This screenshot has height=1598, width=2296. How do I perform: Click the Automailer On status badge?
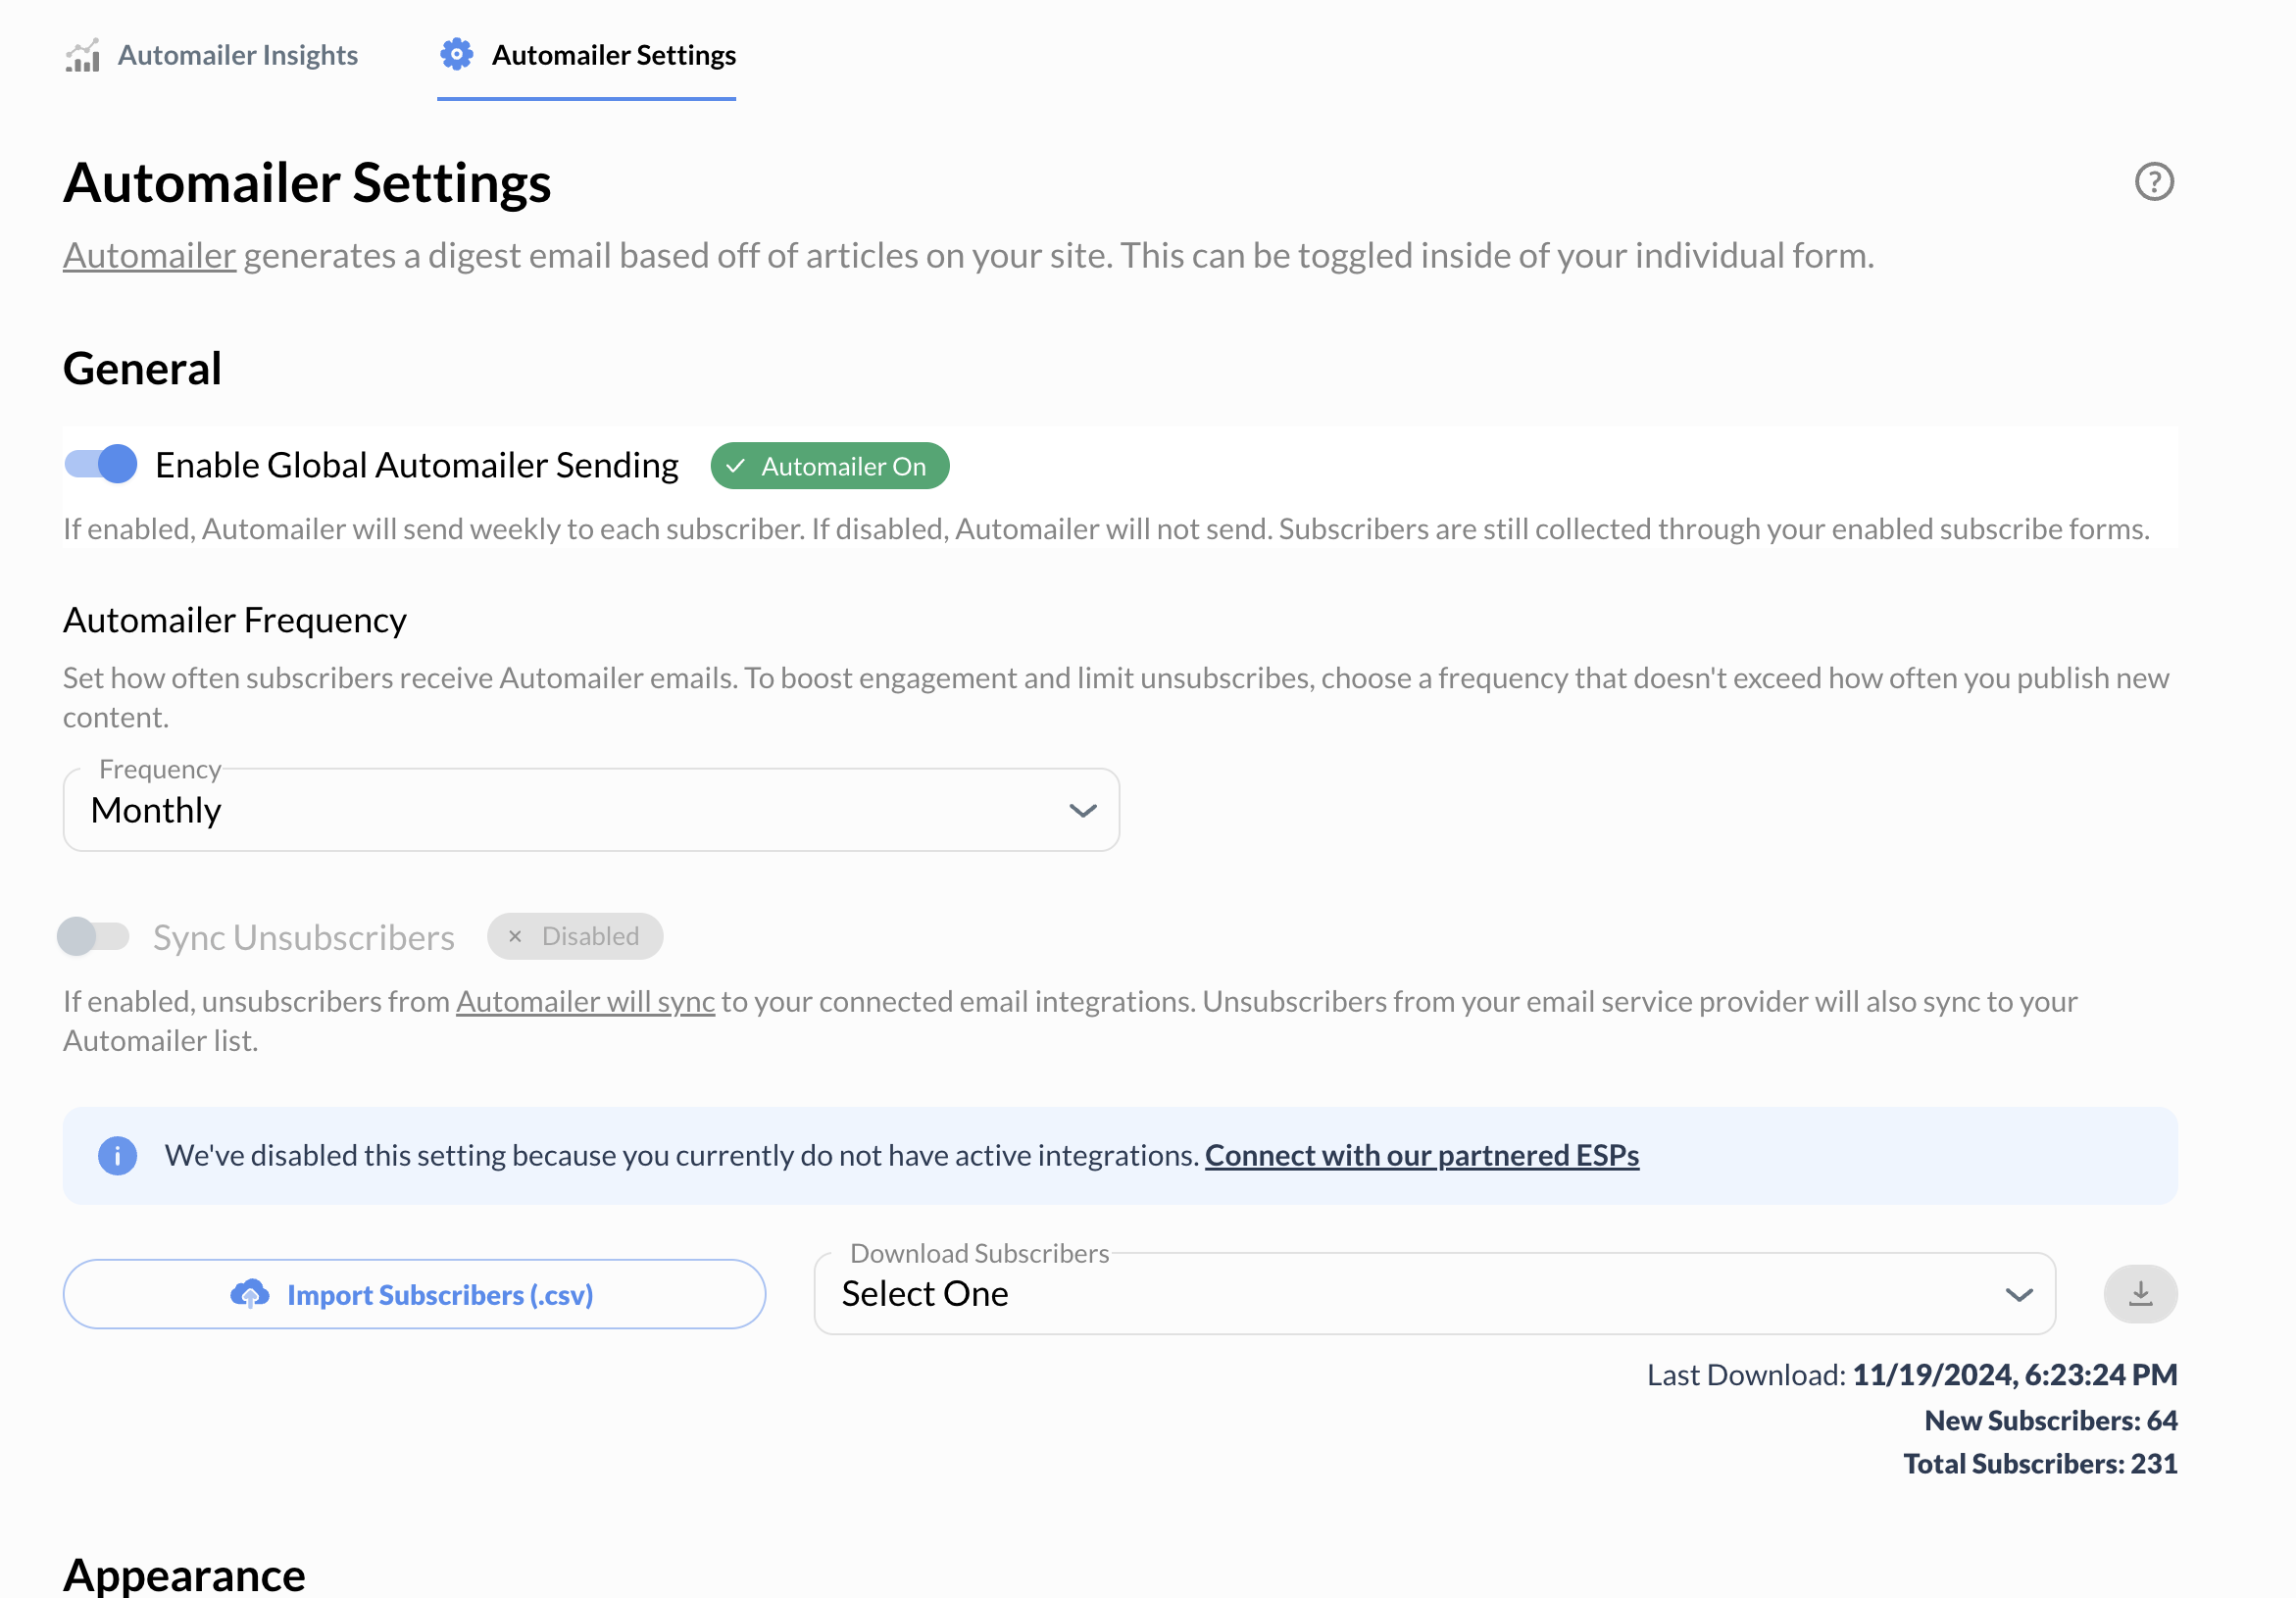pyautogui.click(x=829, y=466)
